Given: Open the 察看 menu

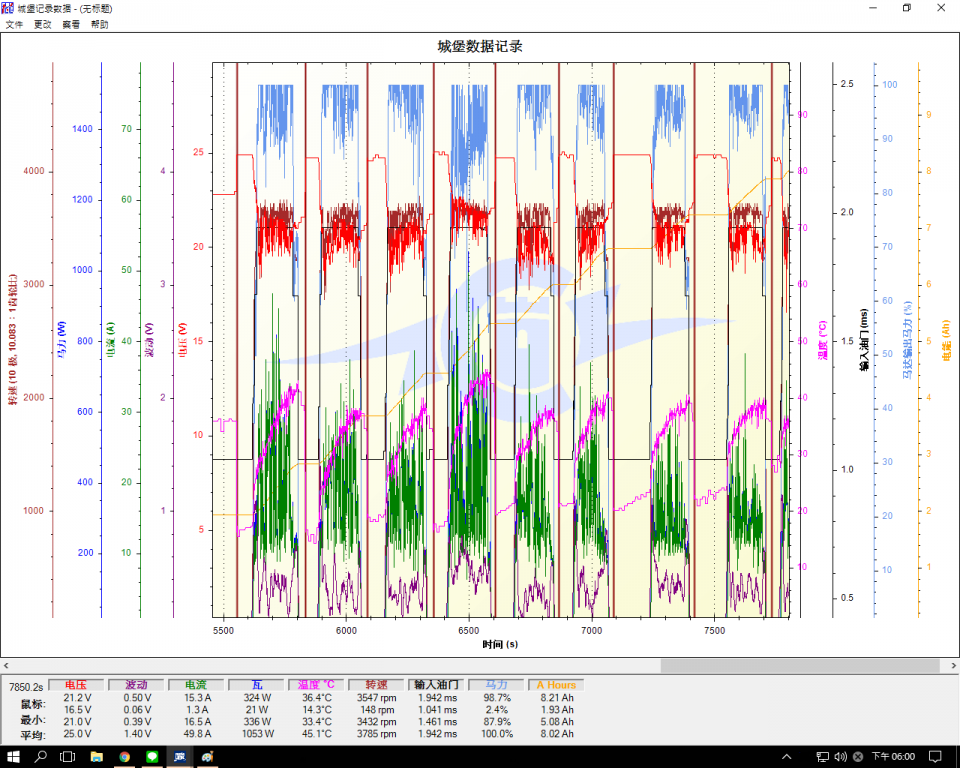Looking at the screenshot, I should pyautogui.click(x=71, y=24).
